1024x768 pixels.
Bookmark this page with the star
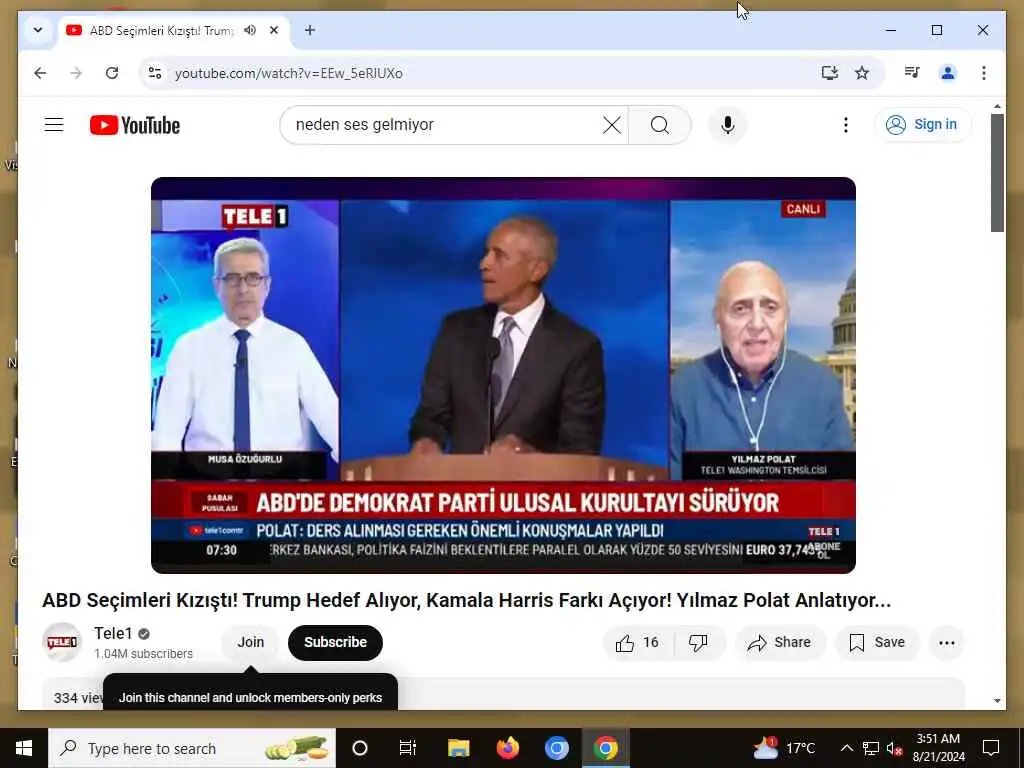point(862,73)
